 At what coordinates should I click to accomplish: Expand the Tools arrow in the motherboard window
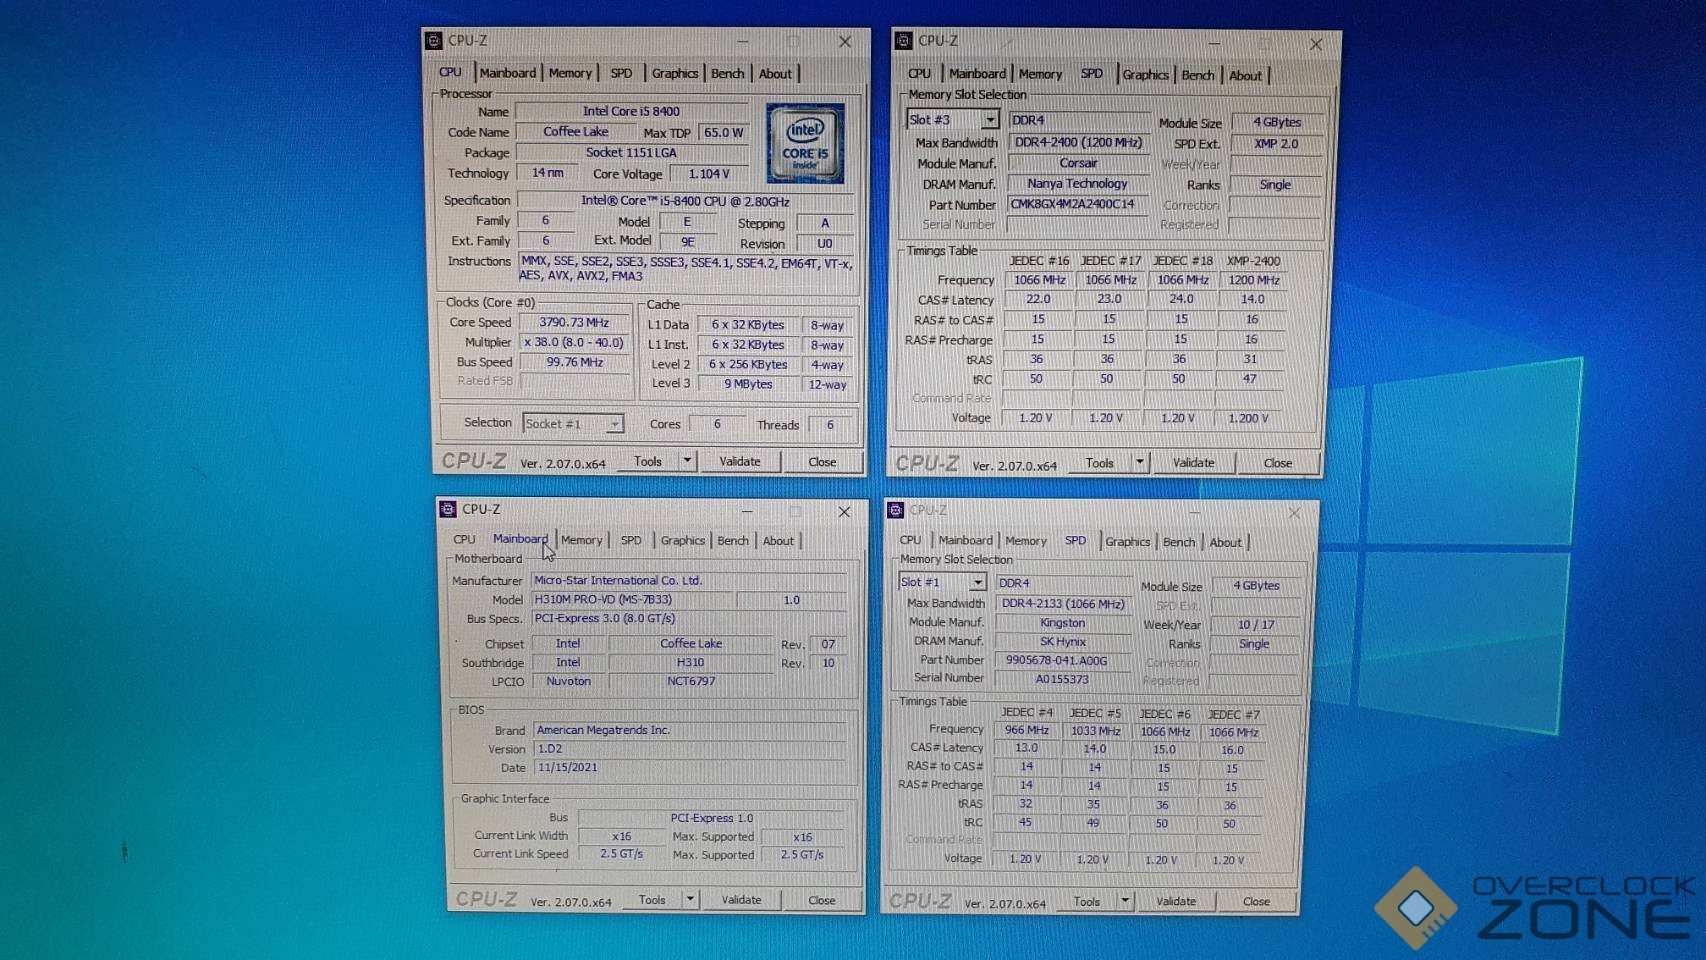(x=690, y=899)
